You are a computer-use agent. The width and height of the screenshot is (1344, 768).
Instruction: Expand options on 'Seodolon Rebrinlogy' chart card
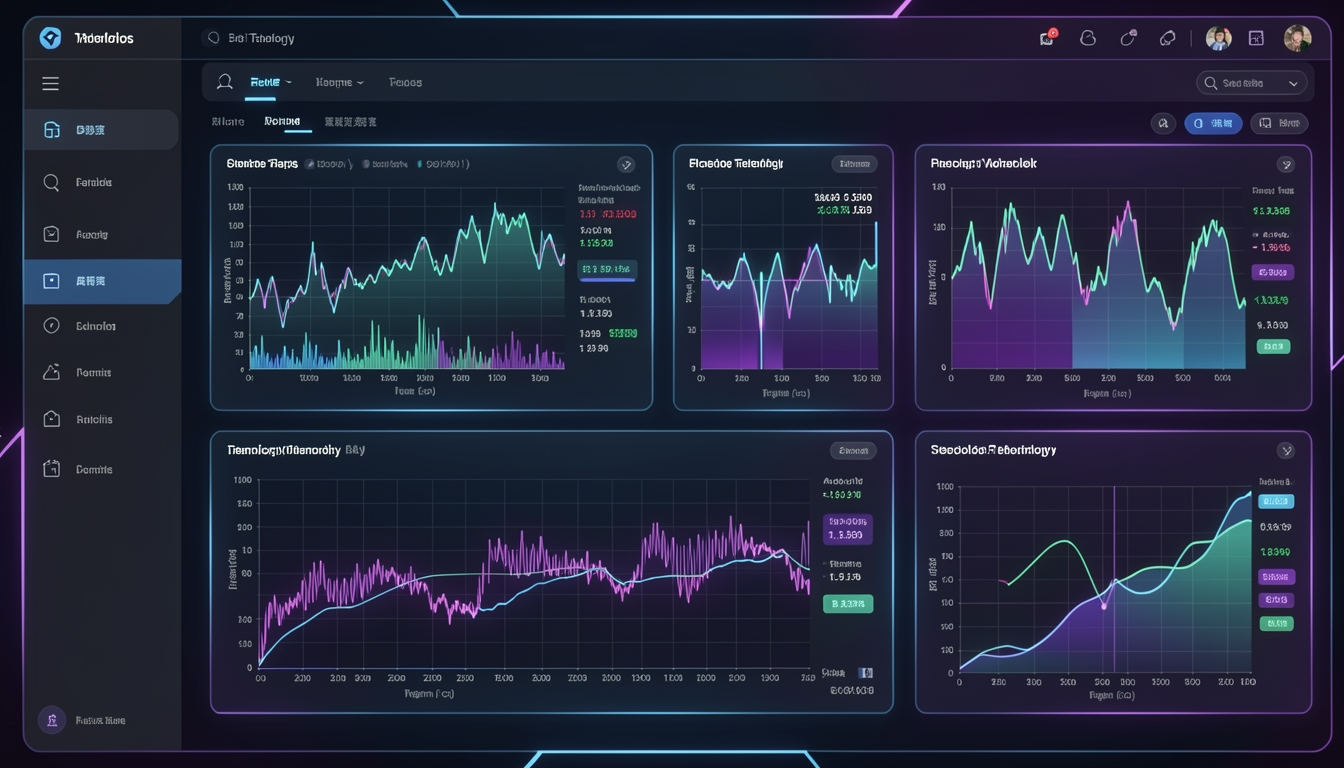pos(1286,451)
